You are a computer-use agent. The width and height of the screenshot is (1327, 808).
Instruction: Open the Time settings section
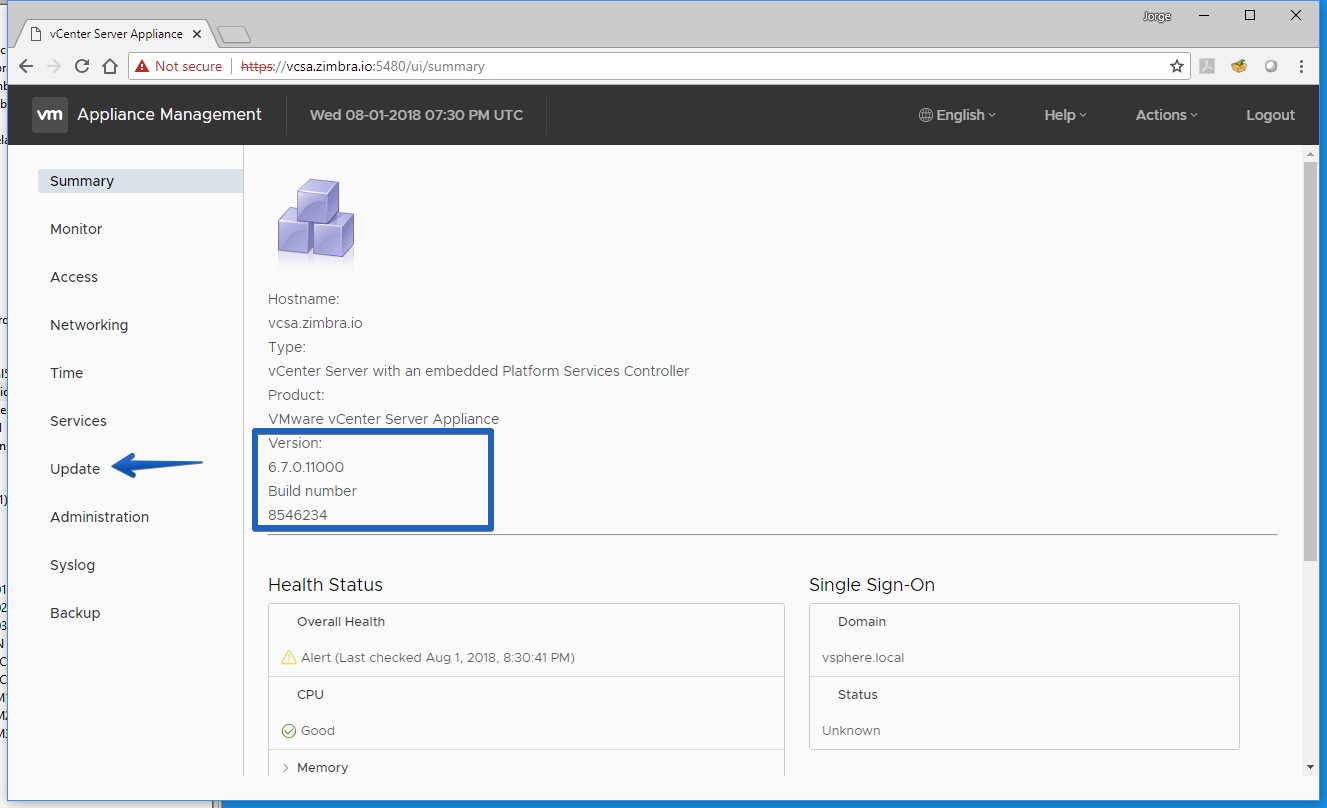pos(67,373)
